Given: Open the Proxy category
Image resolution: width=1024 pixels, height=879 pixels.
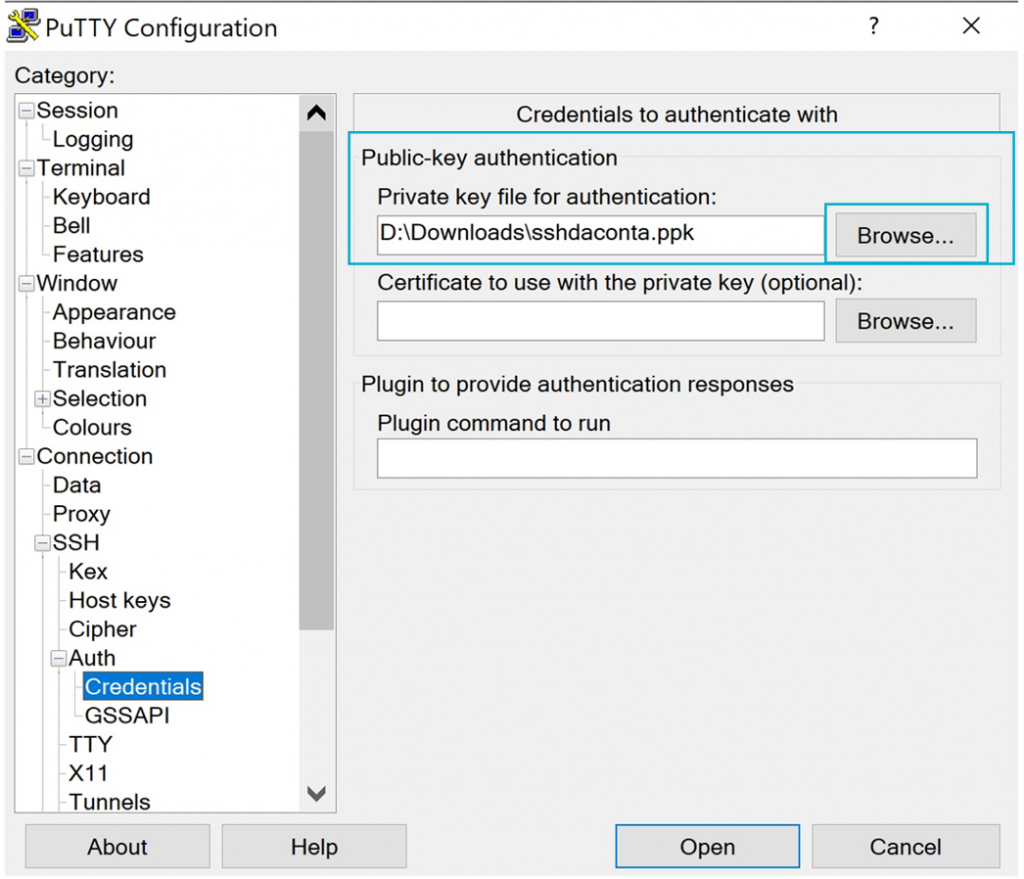Looking at the screenshot, I should click(81, 514).
